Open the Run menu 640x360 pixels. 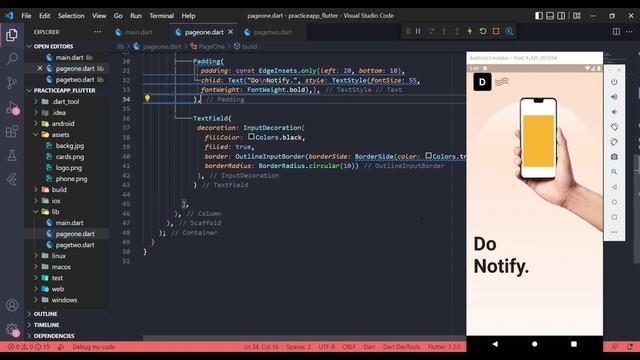pos(136,16)
